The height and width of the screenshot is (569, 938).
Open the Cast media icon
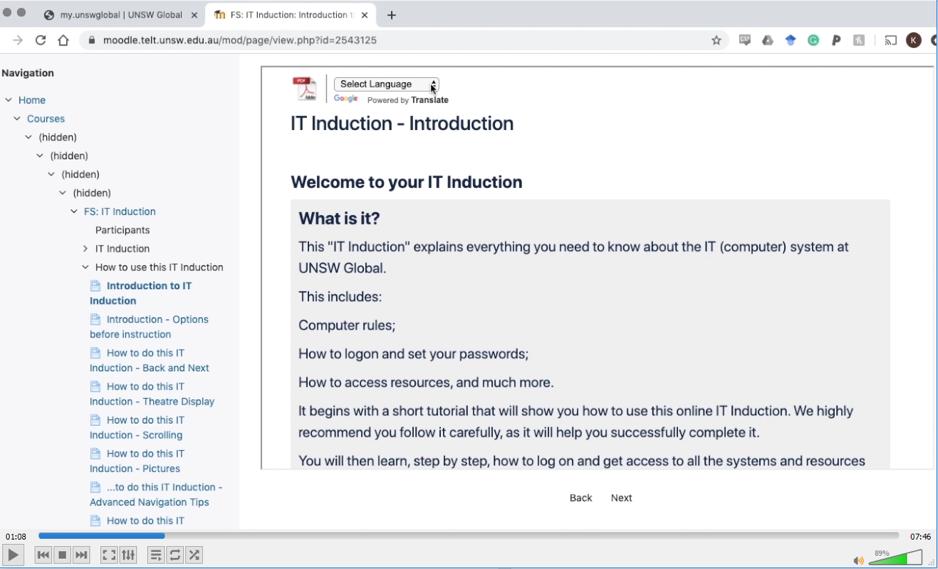tap(891, 40)
